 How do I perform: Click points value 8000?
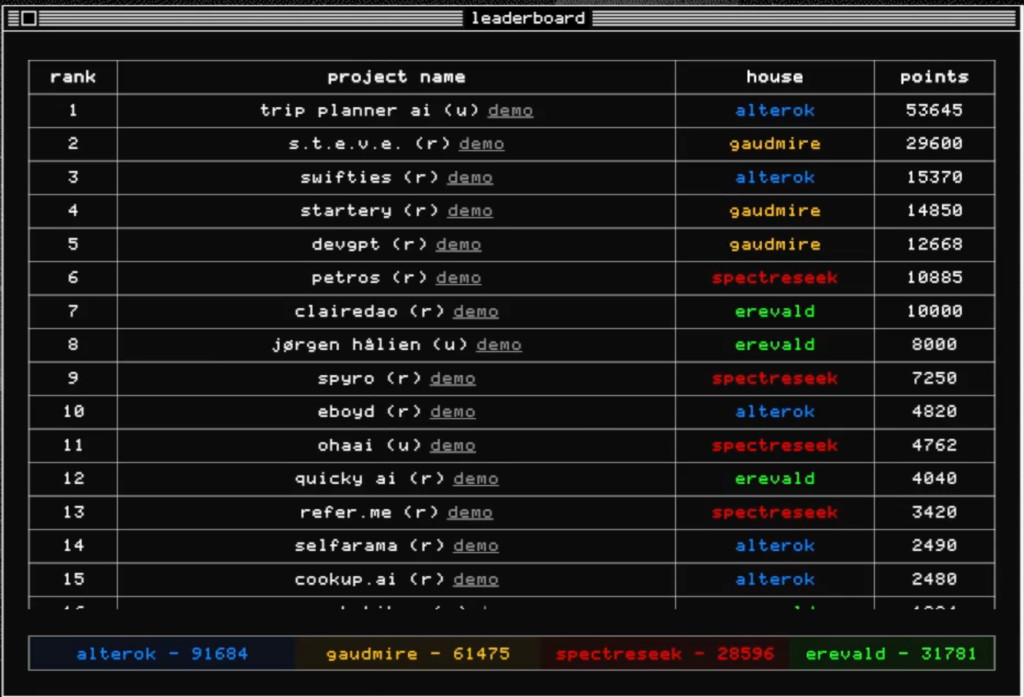coord(935,345)
